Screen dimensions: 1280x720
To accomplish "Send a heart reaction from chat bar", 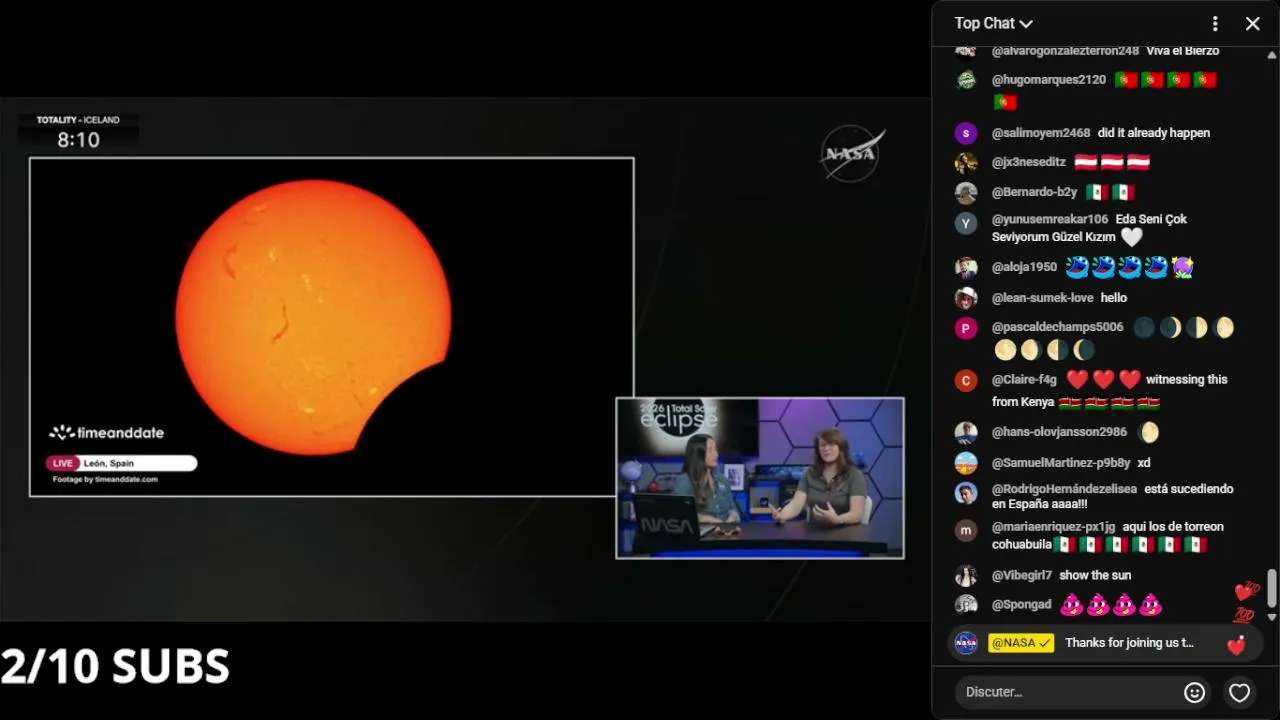I will click(1240, 692).
